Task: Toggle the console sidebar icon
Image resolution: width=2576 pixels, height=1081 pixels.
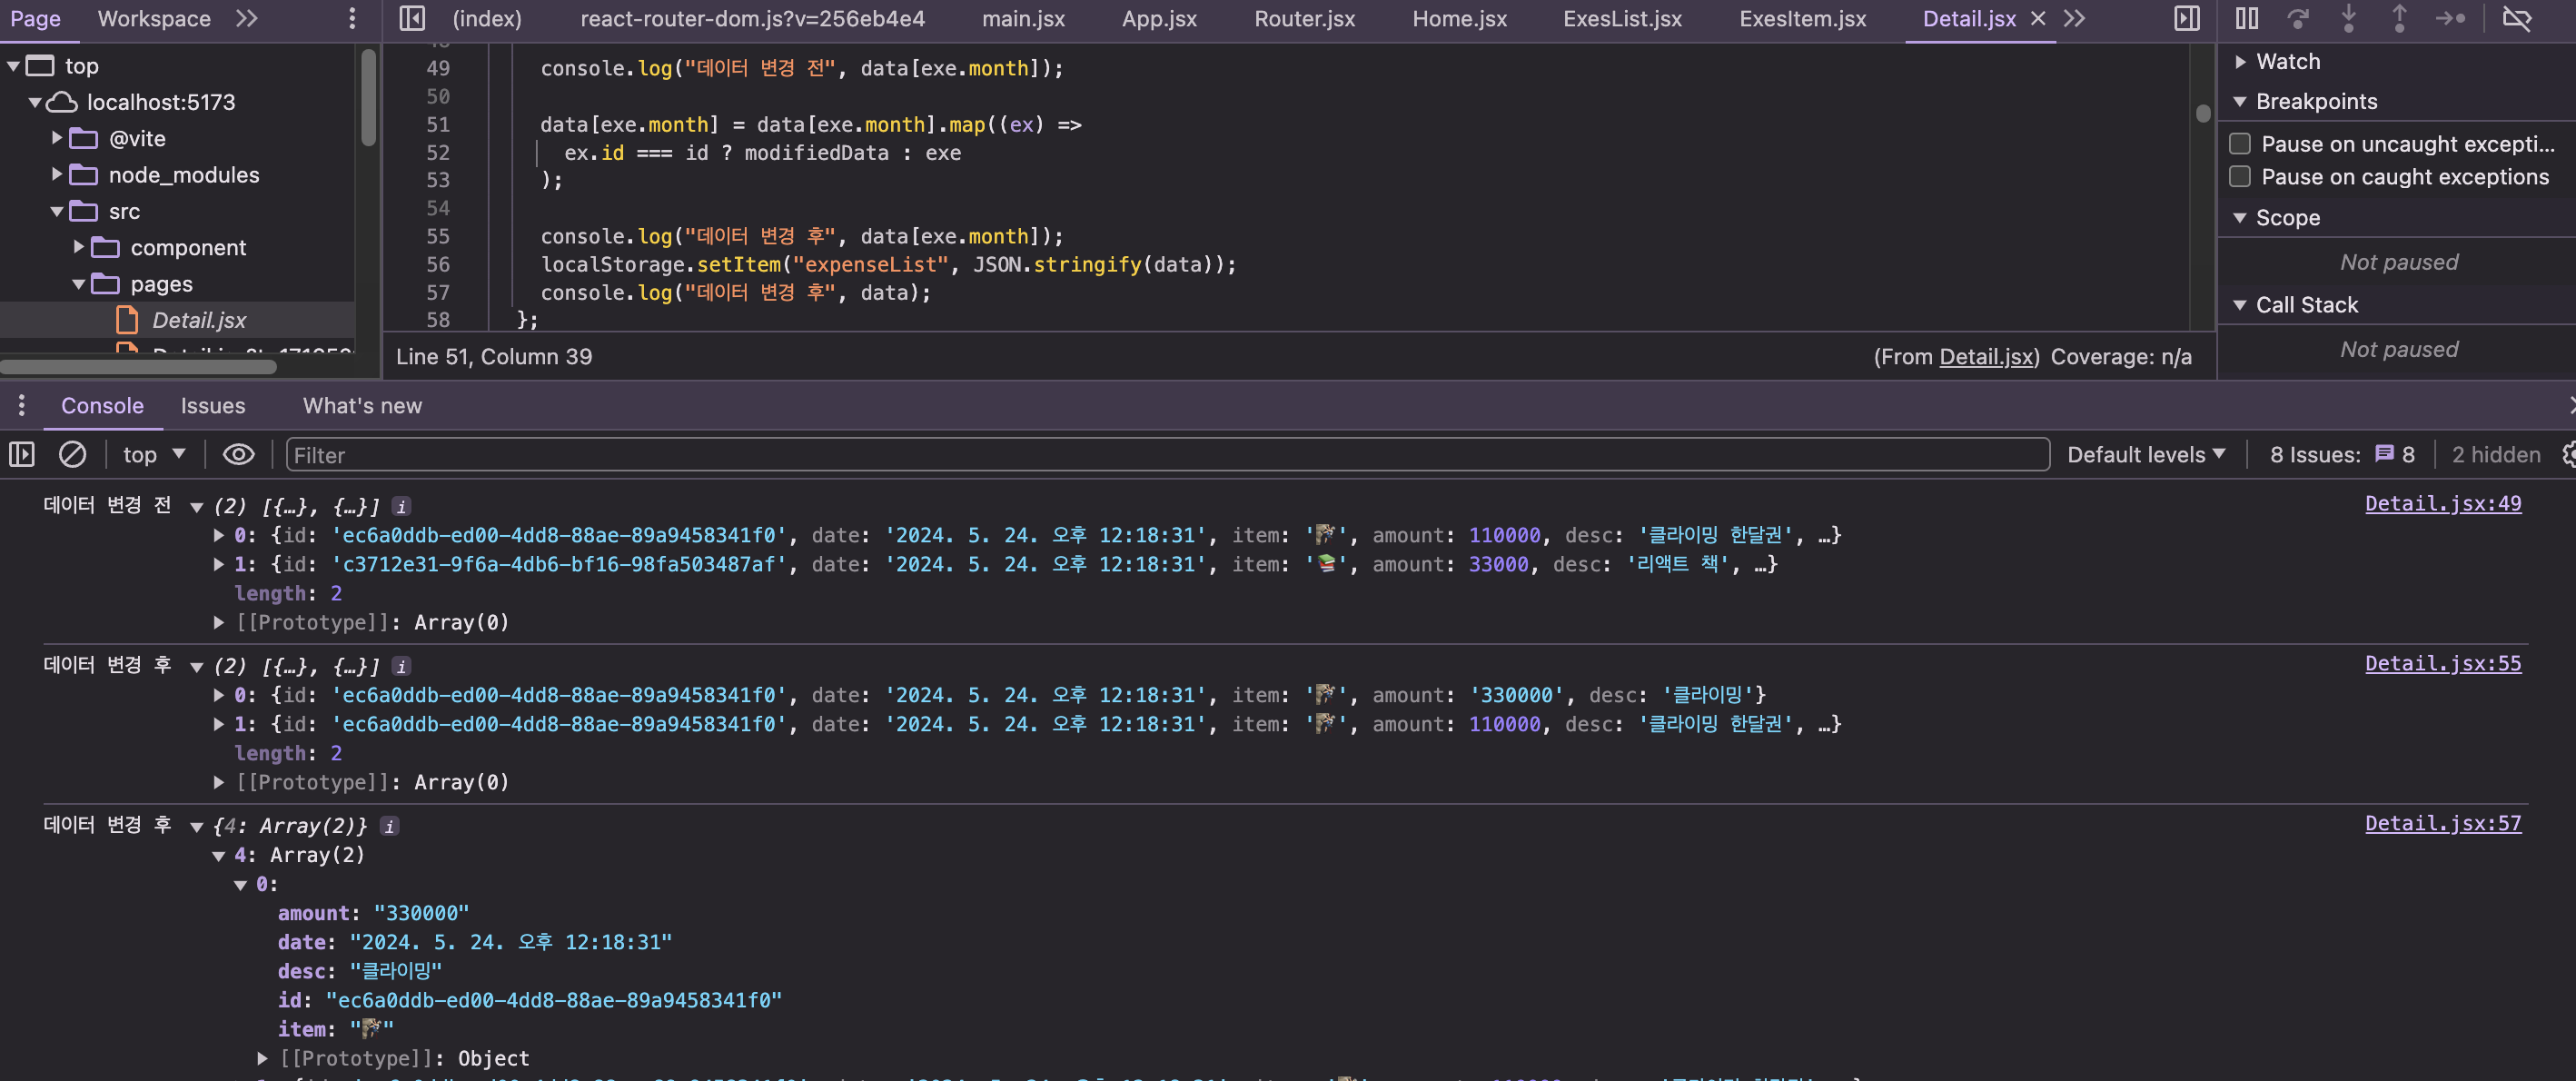Action: pos(22,455)
